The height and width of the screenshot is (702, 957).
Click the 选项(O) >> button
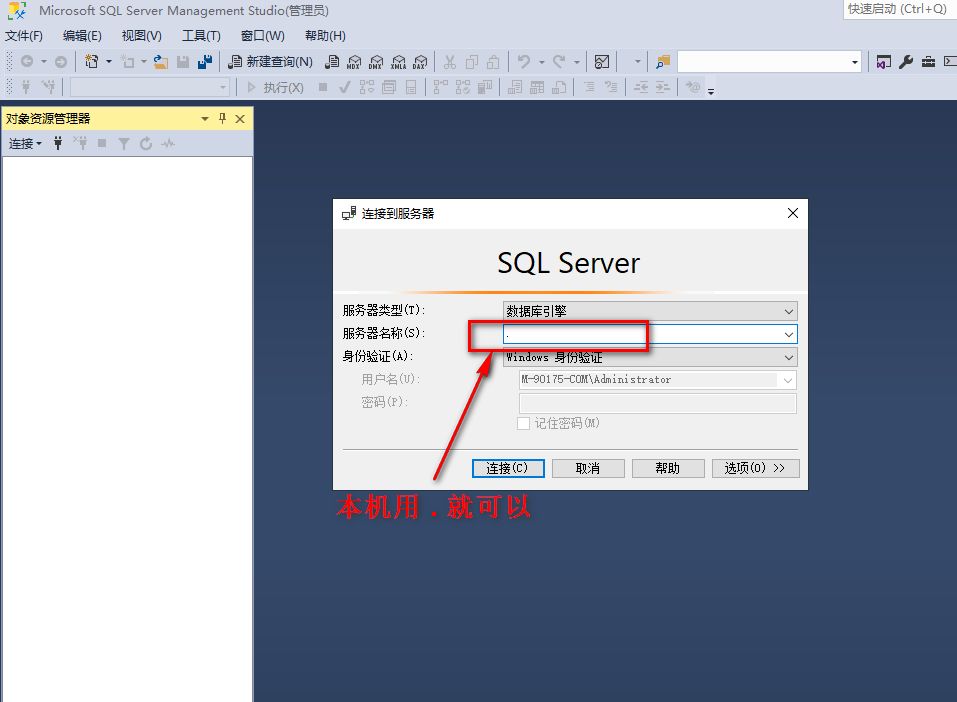click(755, 468)
